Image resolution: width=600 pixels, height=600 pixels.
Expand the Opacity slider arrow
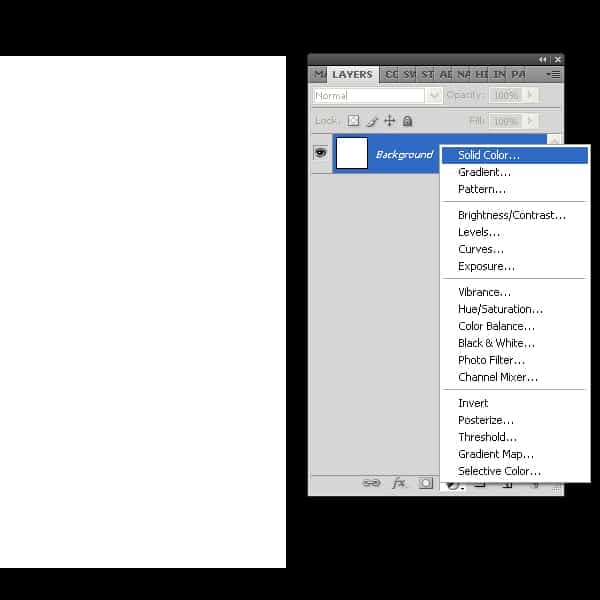click(530, 95)
